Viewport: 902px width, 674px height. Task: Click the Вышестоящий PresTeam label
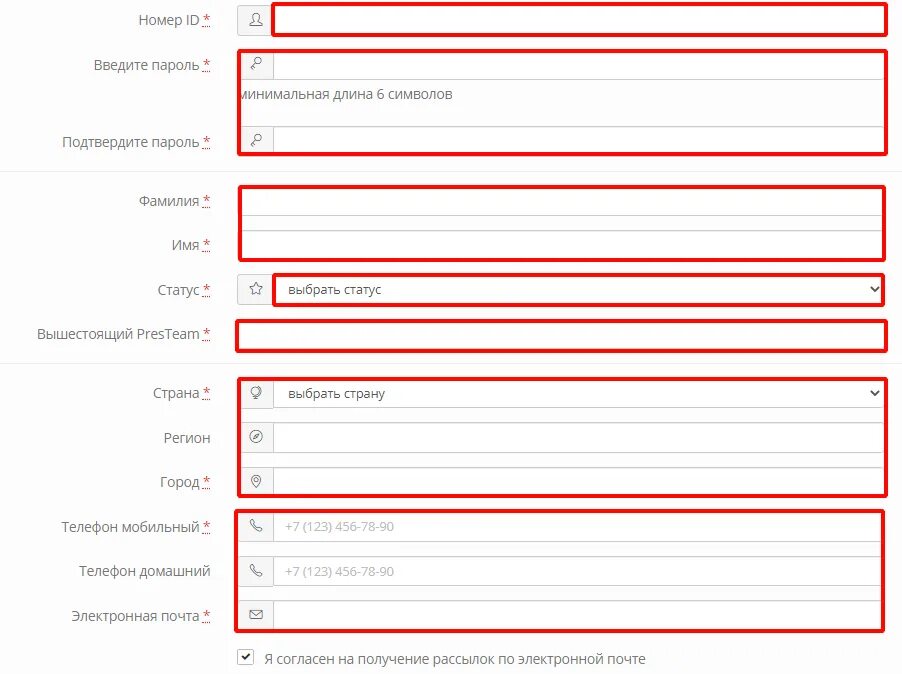click(123, 334)
